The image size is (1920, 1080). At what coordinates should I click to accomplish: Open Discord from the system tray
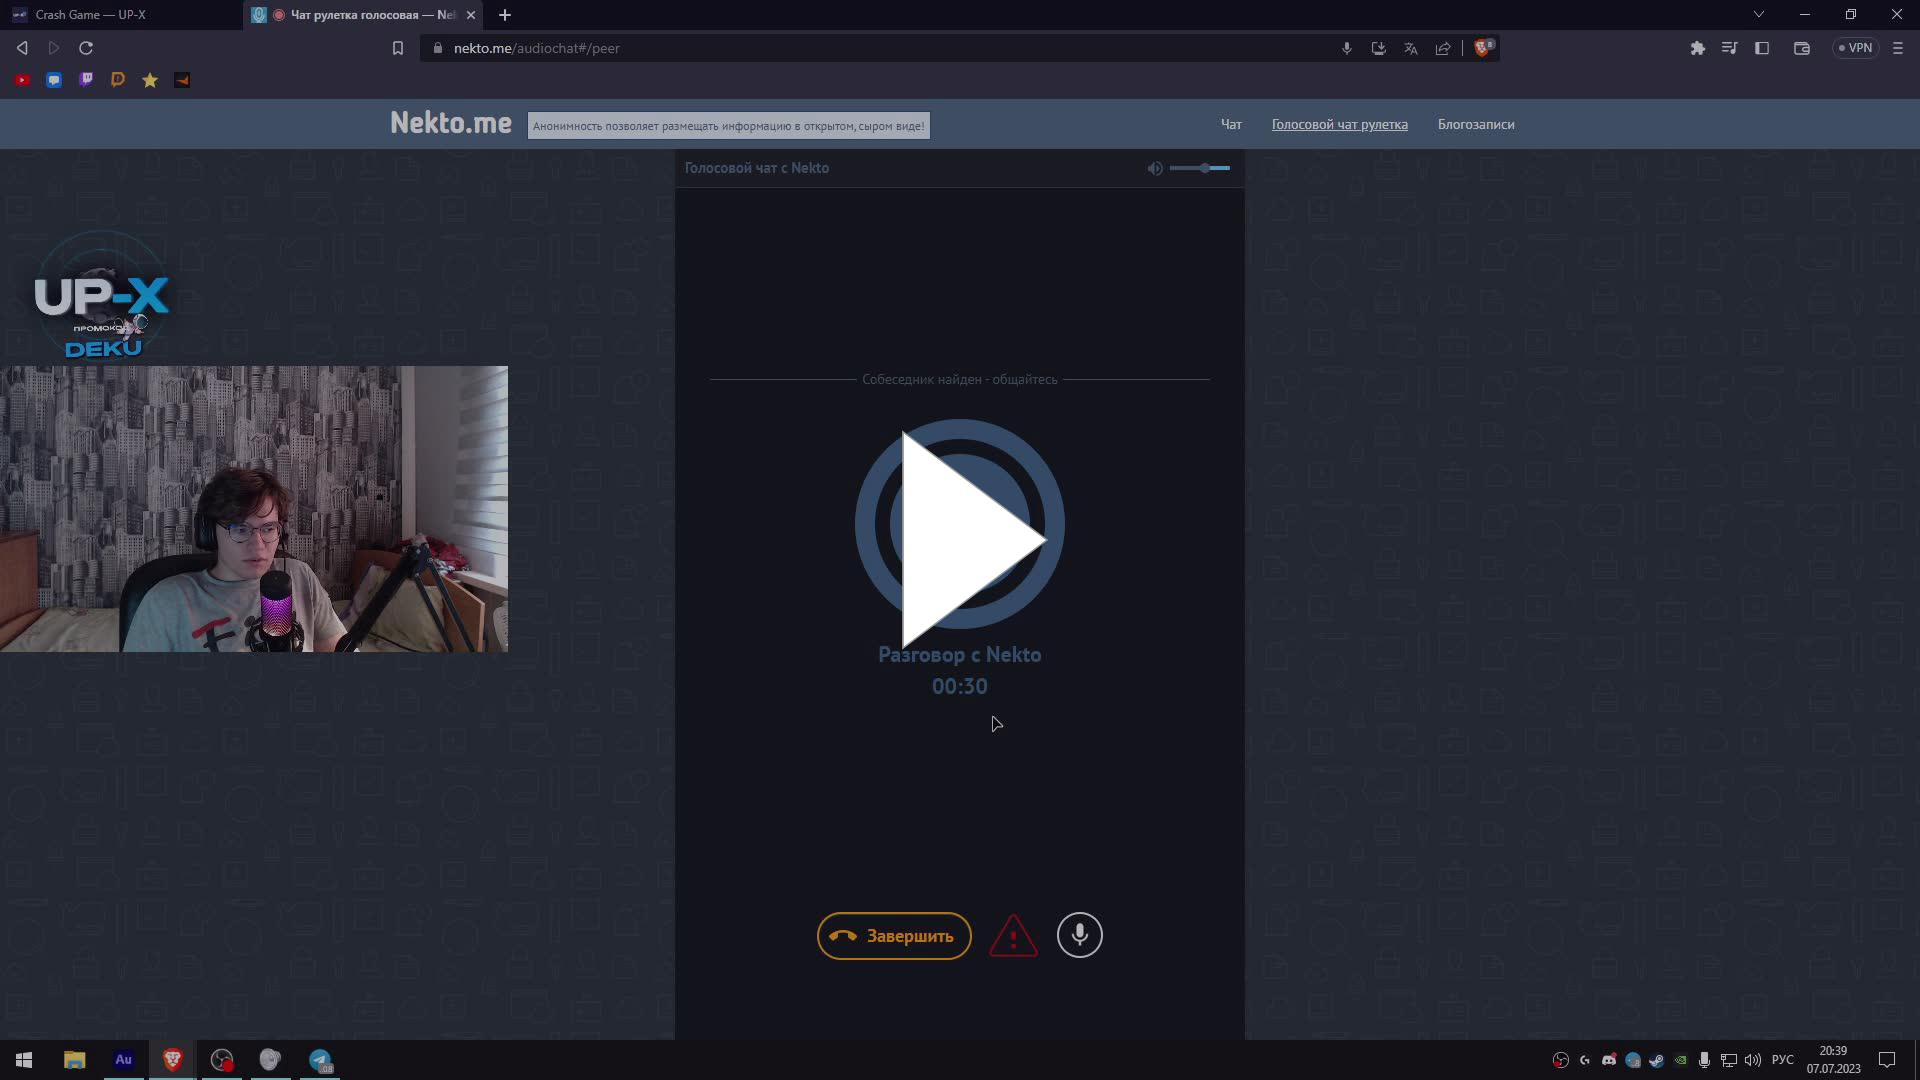pyautogui.click(x=1609, y=1060)
